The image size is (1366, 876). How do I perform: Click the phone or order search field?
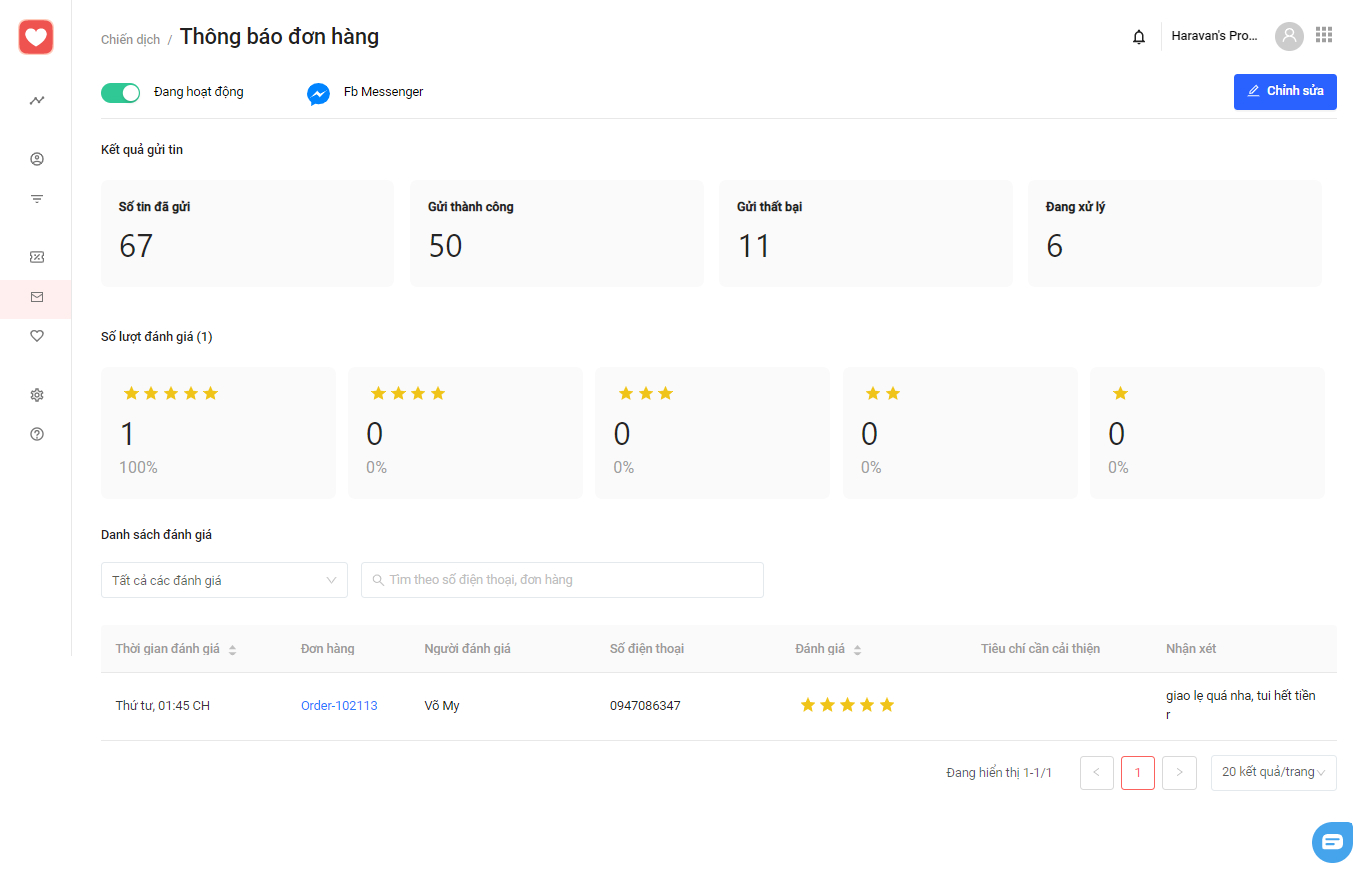tap(562, 580)
